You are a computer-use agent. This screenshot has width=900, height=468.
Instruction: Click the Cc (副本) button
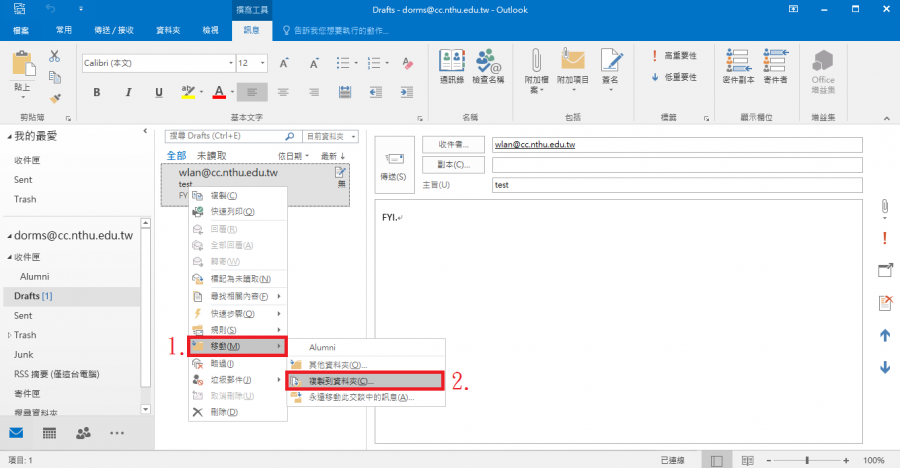[x=453, y=164]
